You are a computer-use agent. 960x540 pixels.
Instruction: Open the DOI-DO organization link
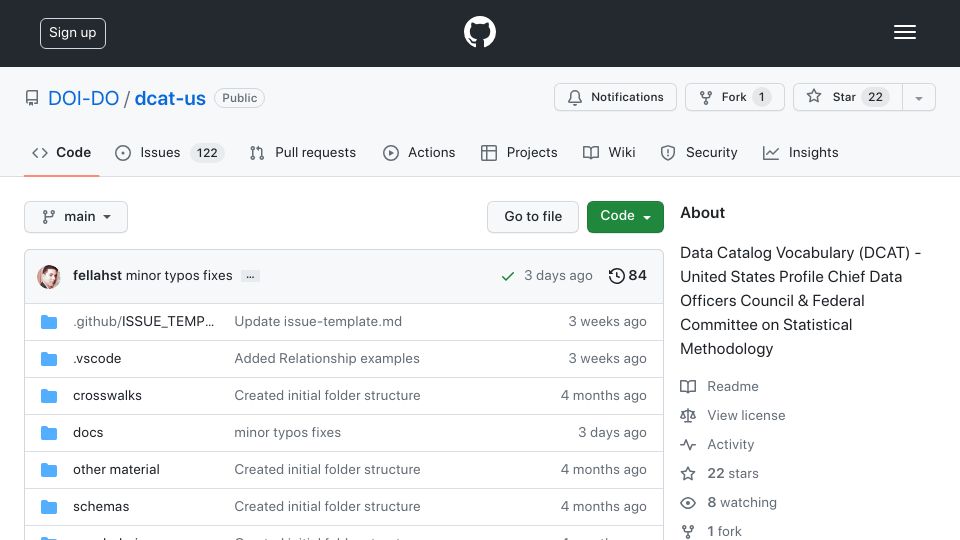click(83, 98)
